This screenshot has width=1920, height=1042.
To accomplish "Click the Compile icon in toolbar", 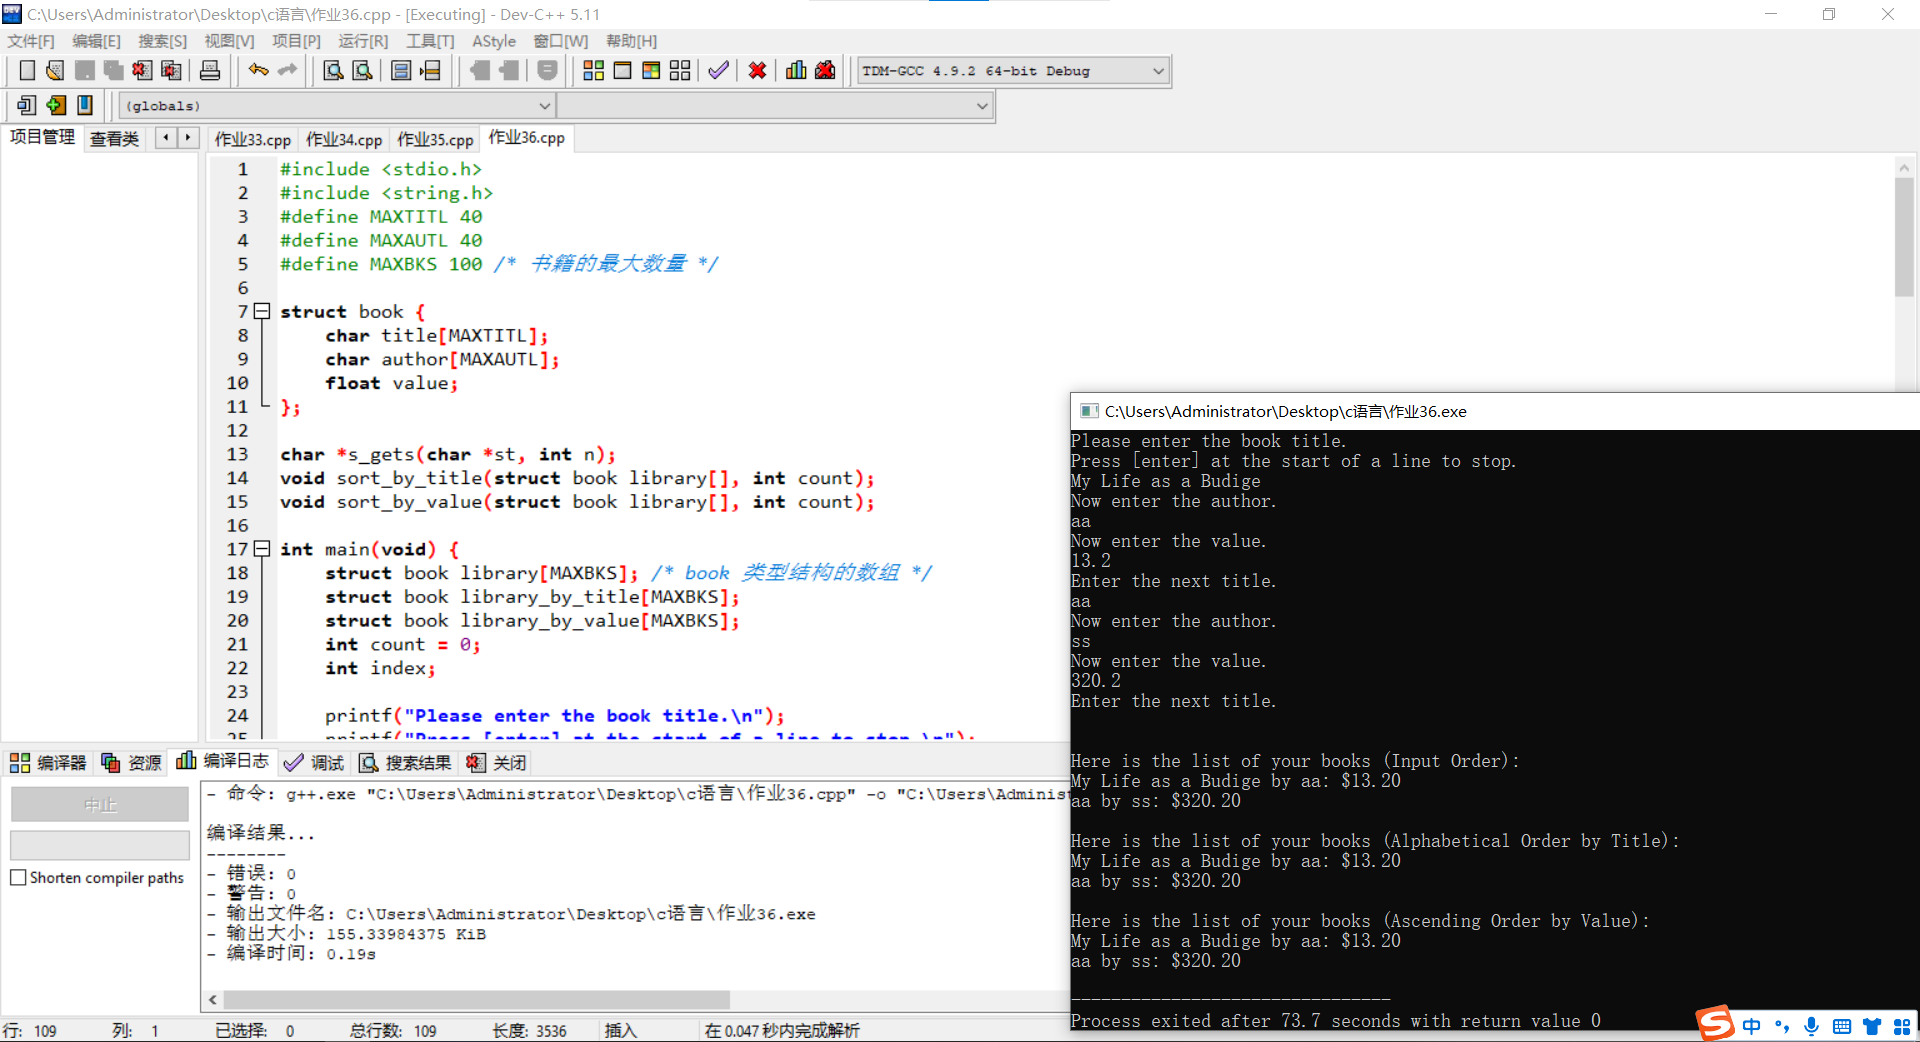I will click(593, 70).
